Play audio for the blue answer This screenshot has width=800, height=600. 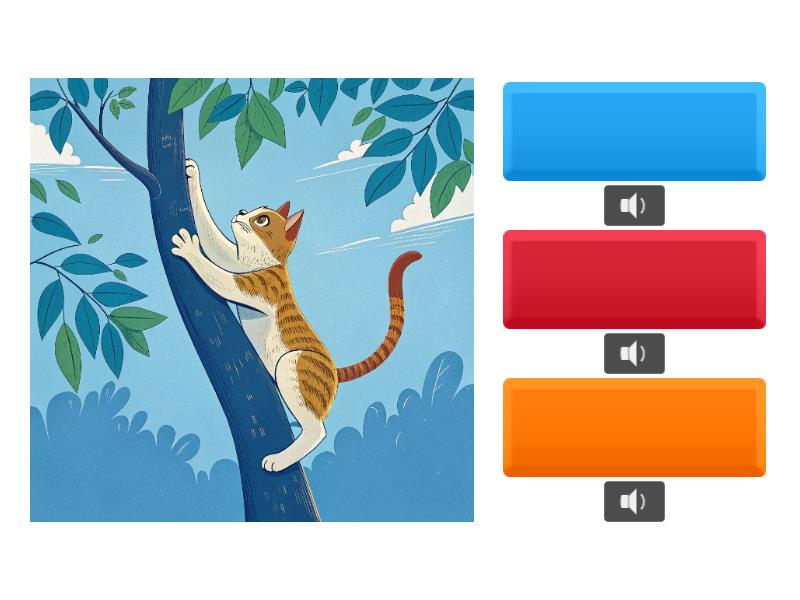pos(634,206)
